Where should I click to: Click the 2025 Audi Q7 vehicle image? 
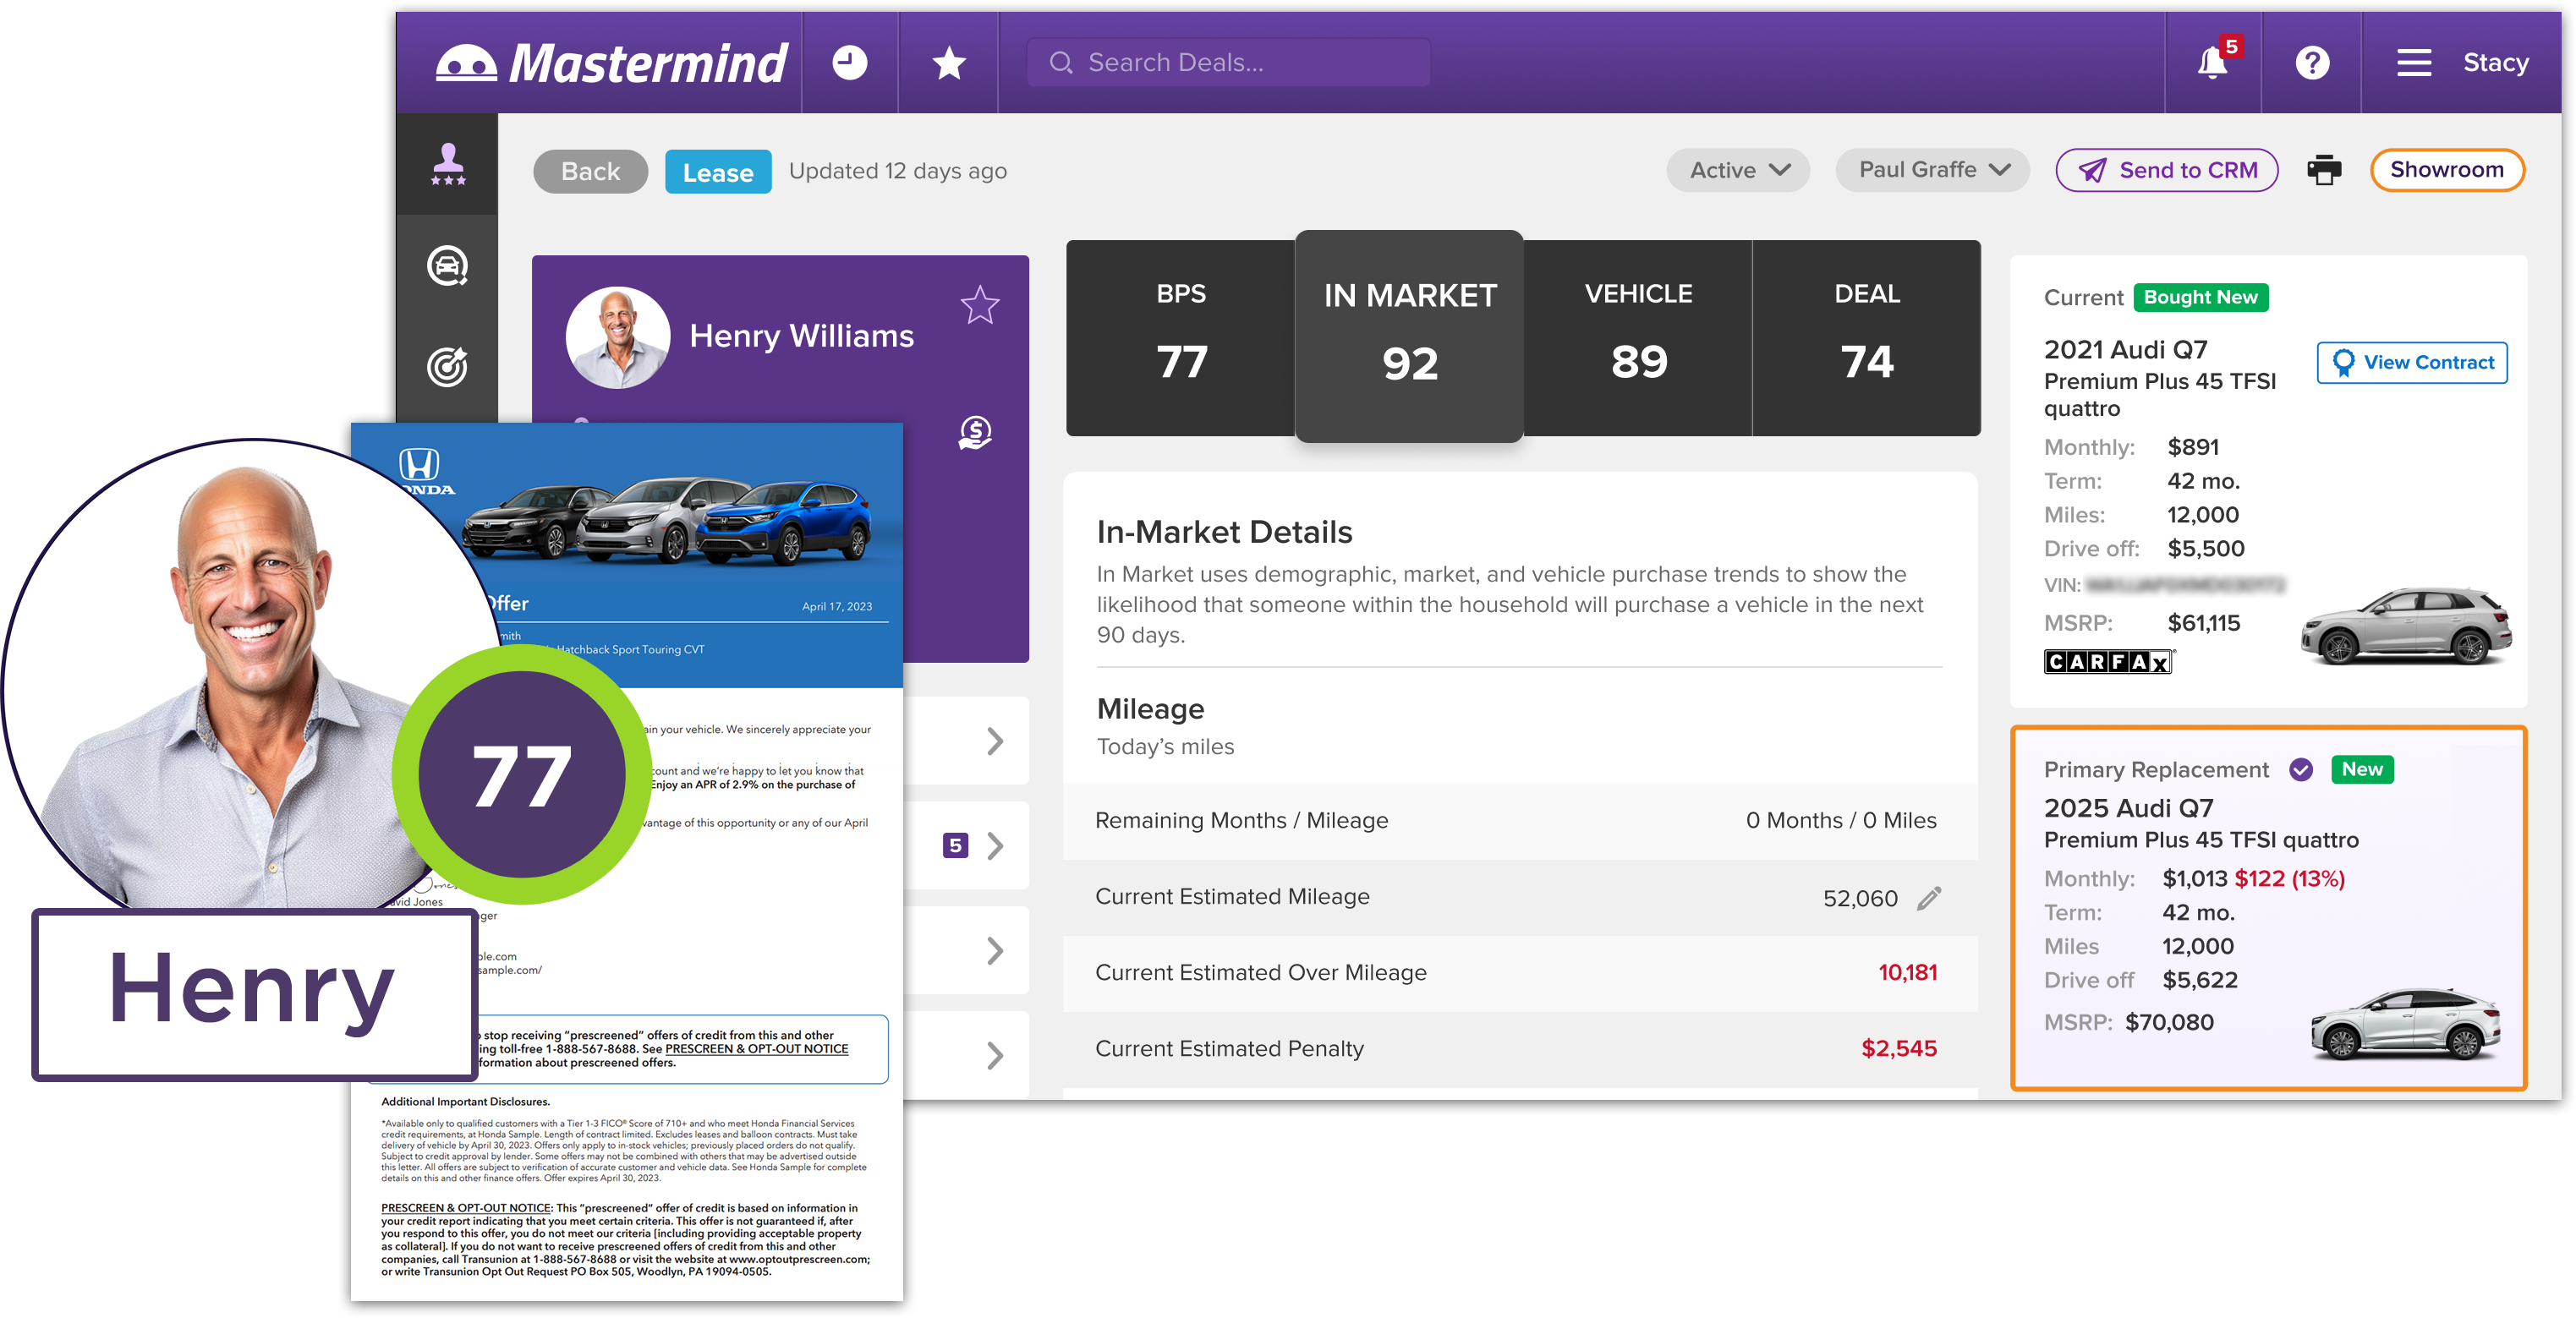(2407, 1023)
